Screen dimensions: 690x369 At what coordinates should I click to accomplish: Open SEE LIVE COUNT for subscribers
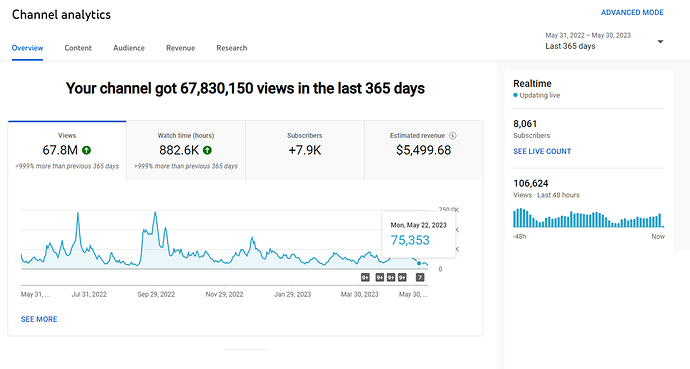click(542, 151)
